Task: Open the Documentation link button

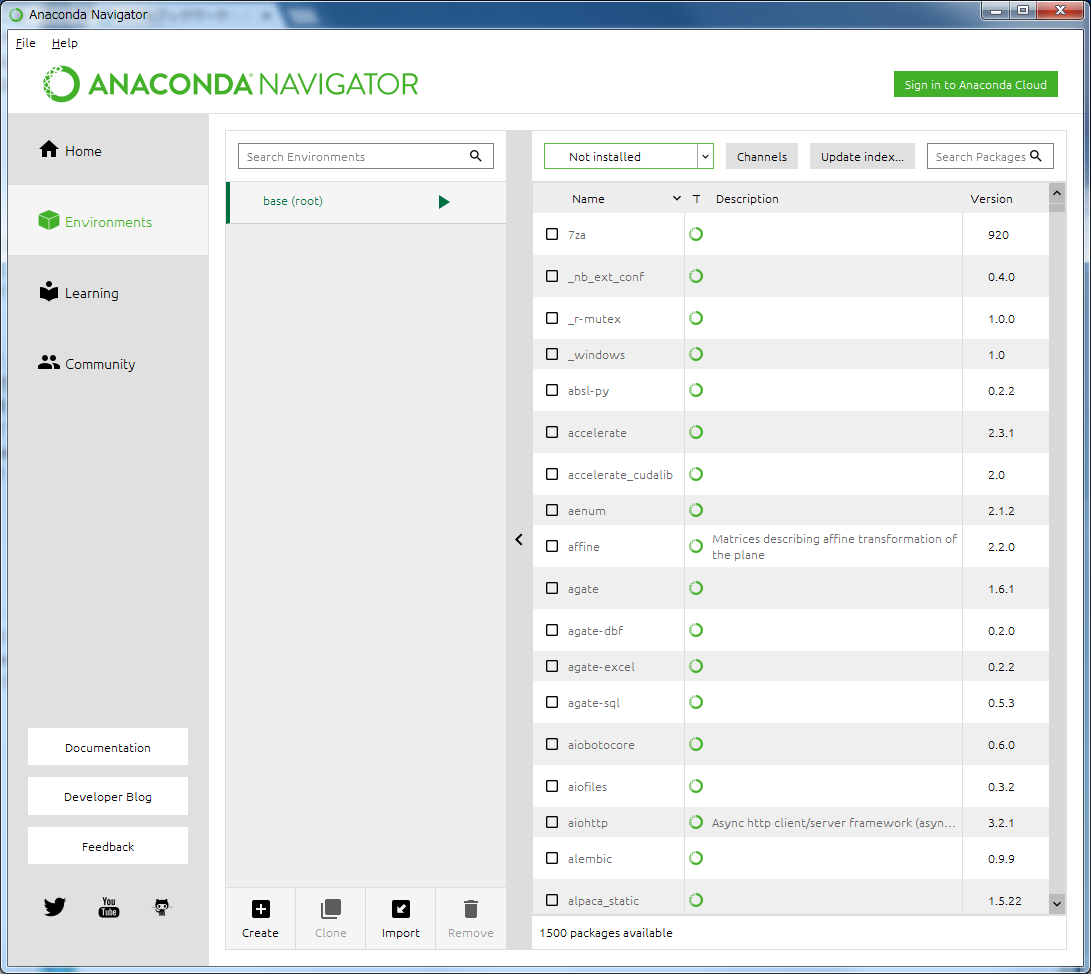Action: coord(108,747)
